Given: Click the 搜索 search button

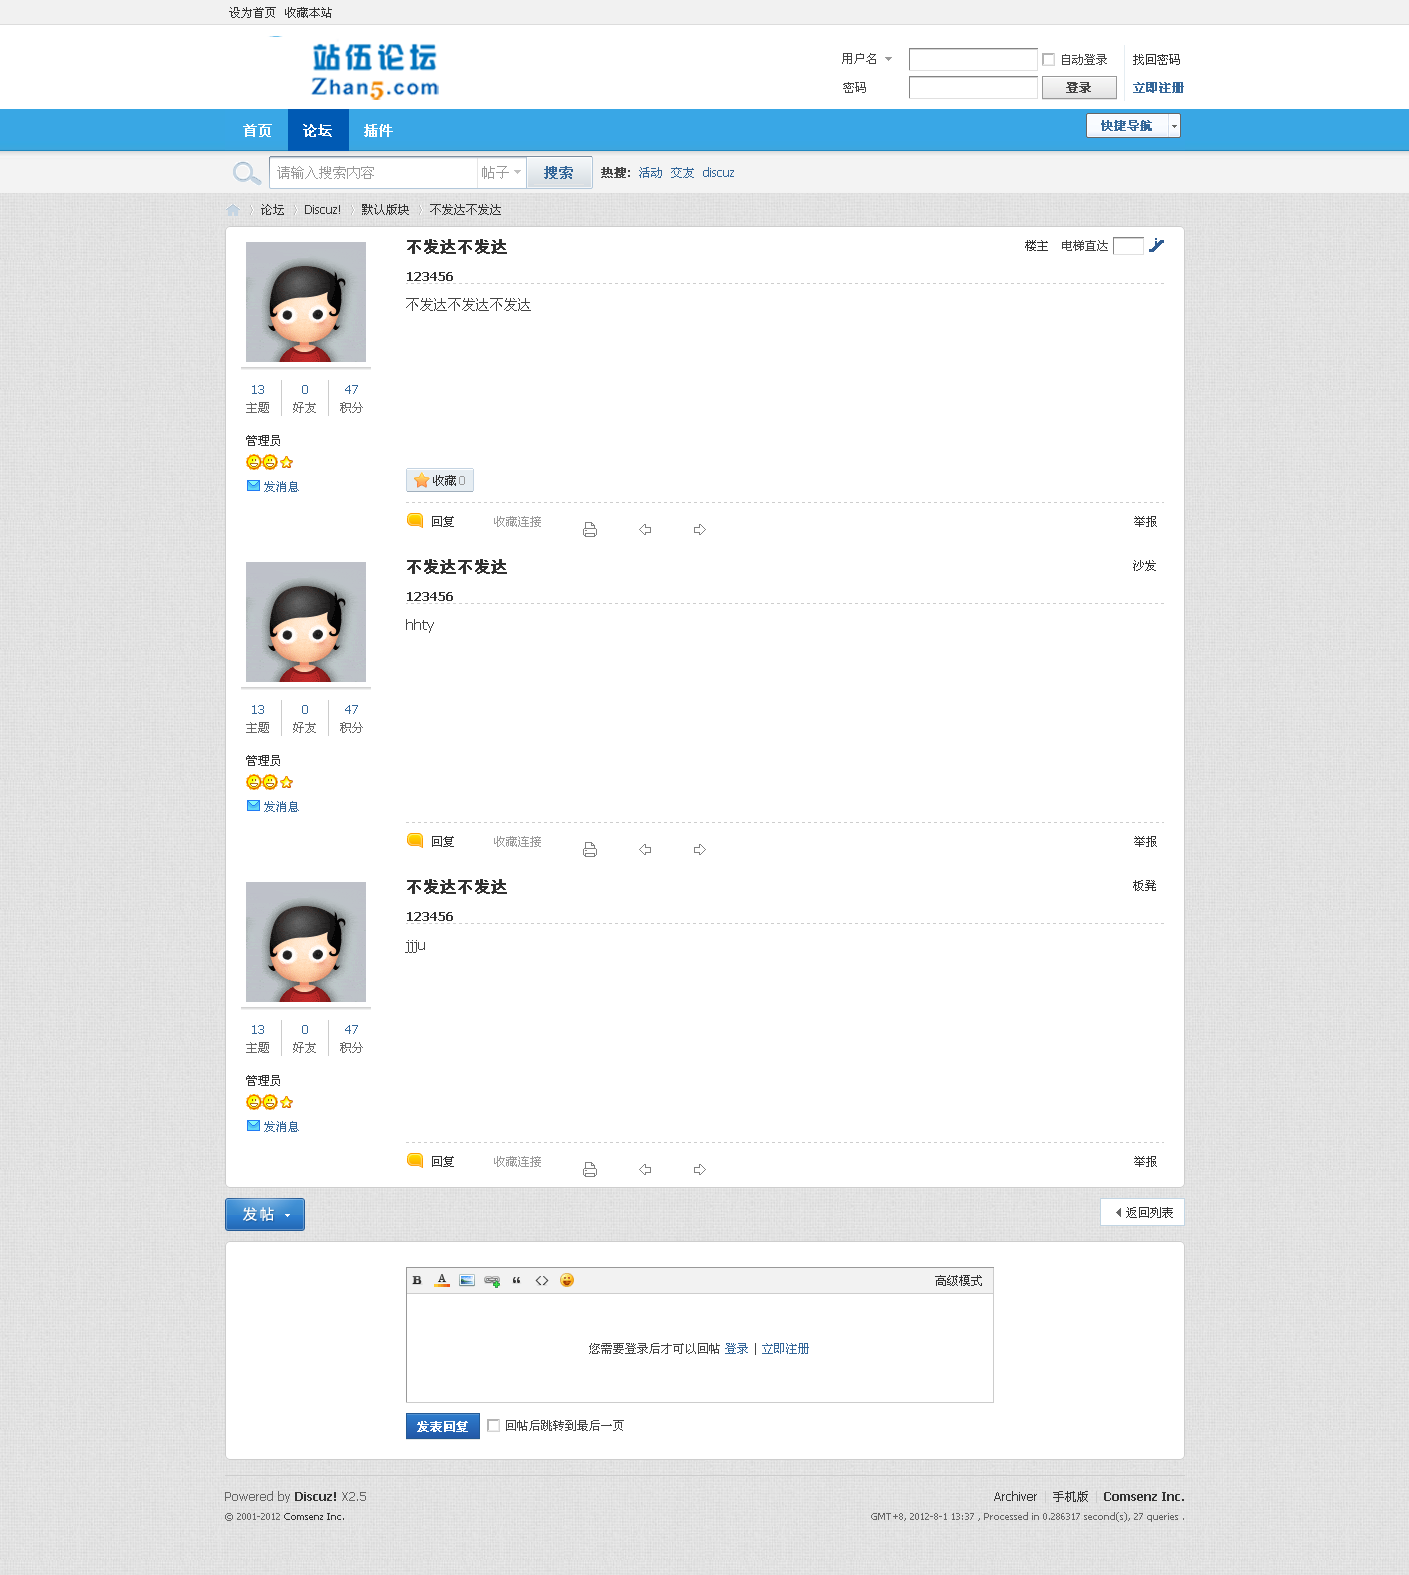Looking at the screenshot, I should coord(559,173).
